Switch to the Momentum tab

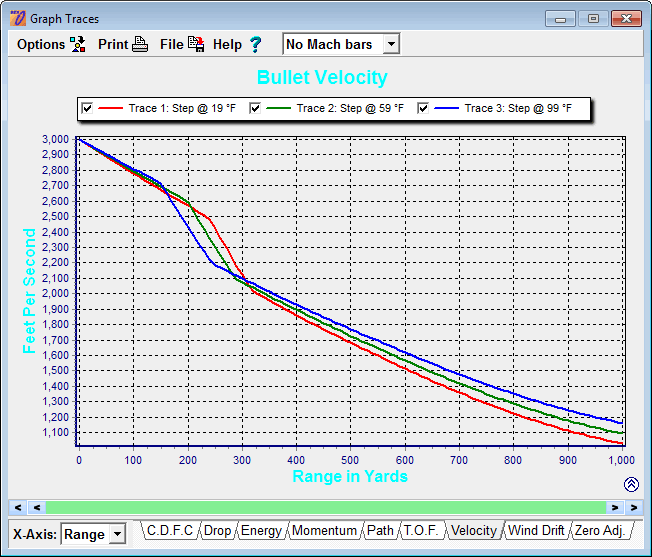[x=324, y=530]
